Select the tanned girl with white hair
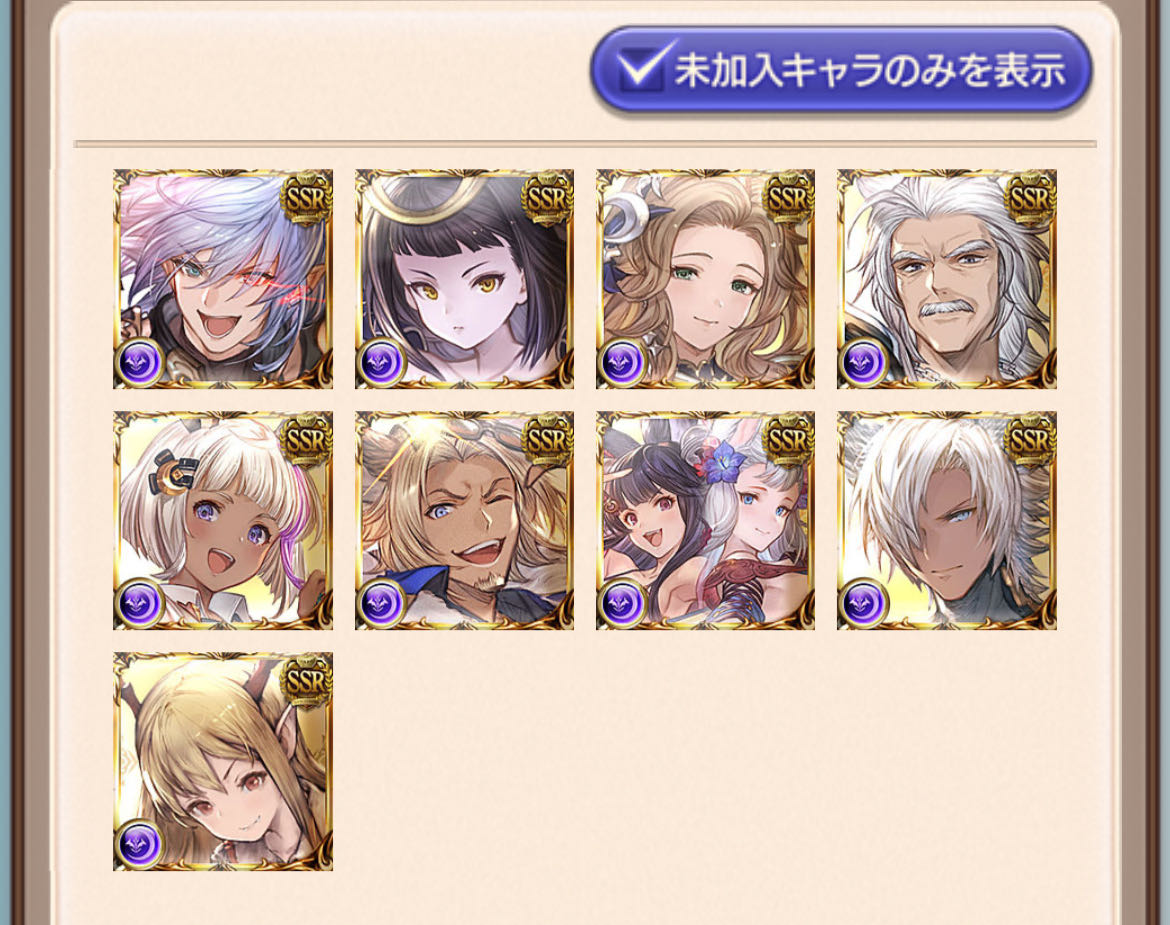Viewport: 1170px width, 925px height. pyautogui.click(x=223, y=520)
